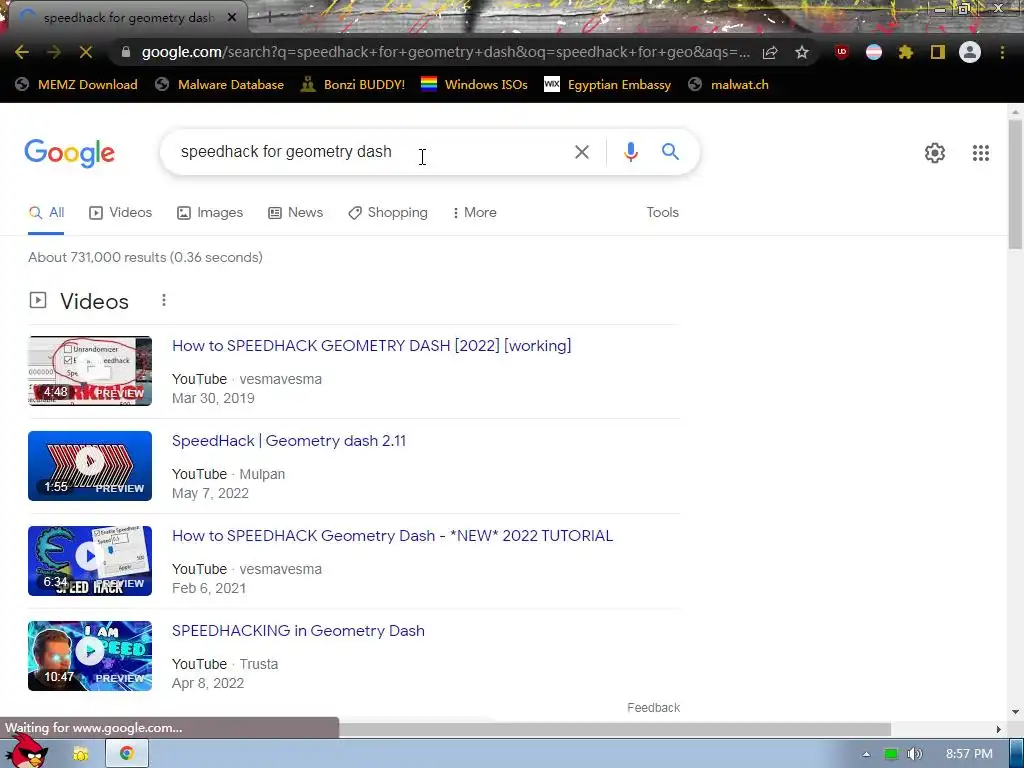Open a new browser tab
The image size is (1024, 768).
point(269,18)
